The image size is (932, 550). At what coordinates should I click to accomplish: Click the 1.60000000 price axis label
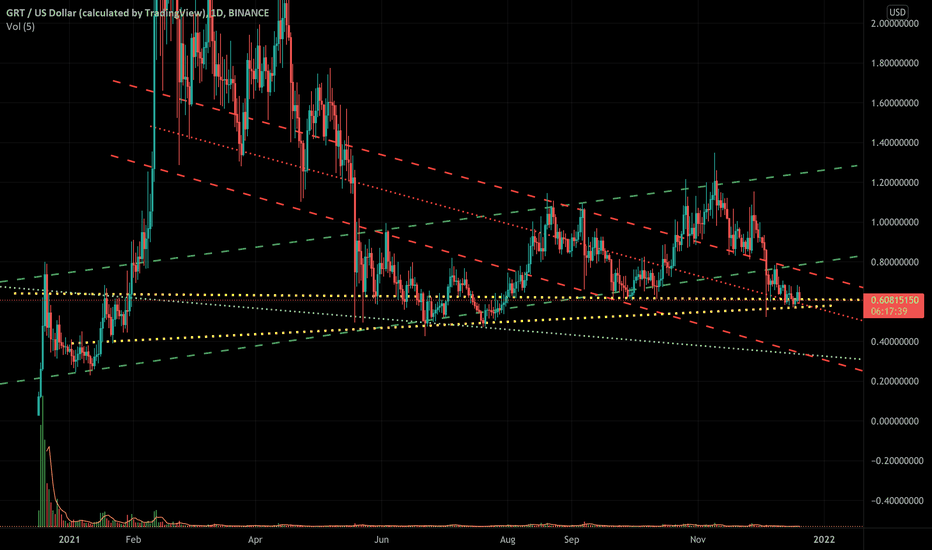(x=895, y=103)
